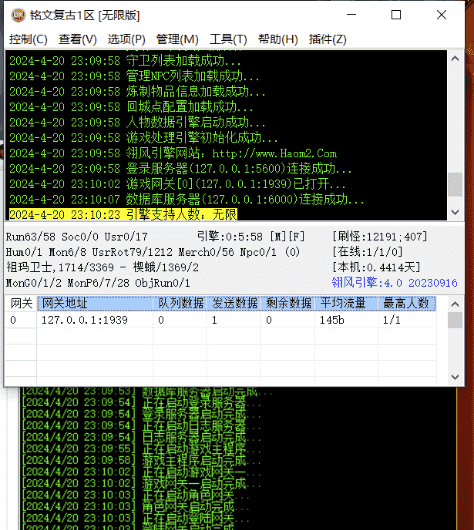Open the 插件(Z) menu
The width and height of the screenshot is (474, 530).
tap(327, 39)
